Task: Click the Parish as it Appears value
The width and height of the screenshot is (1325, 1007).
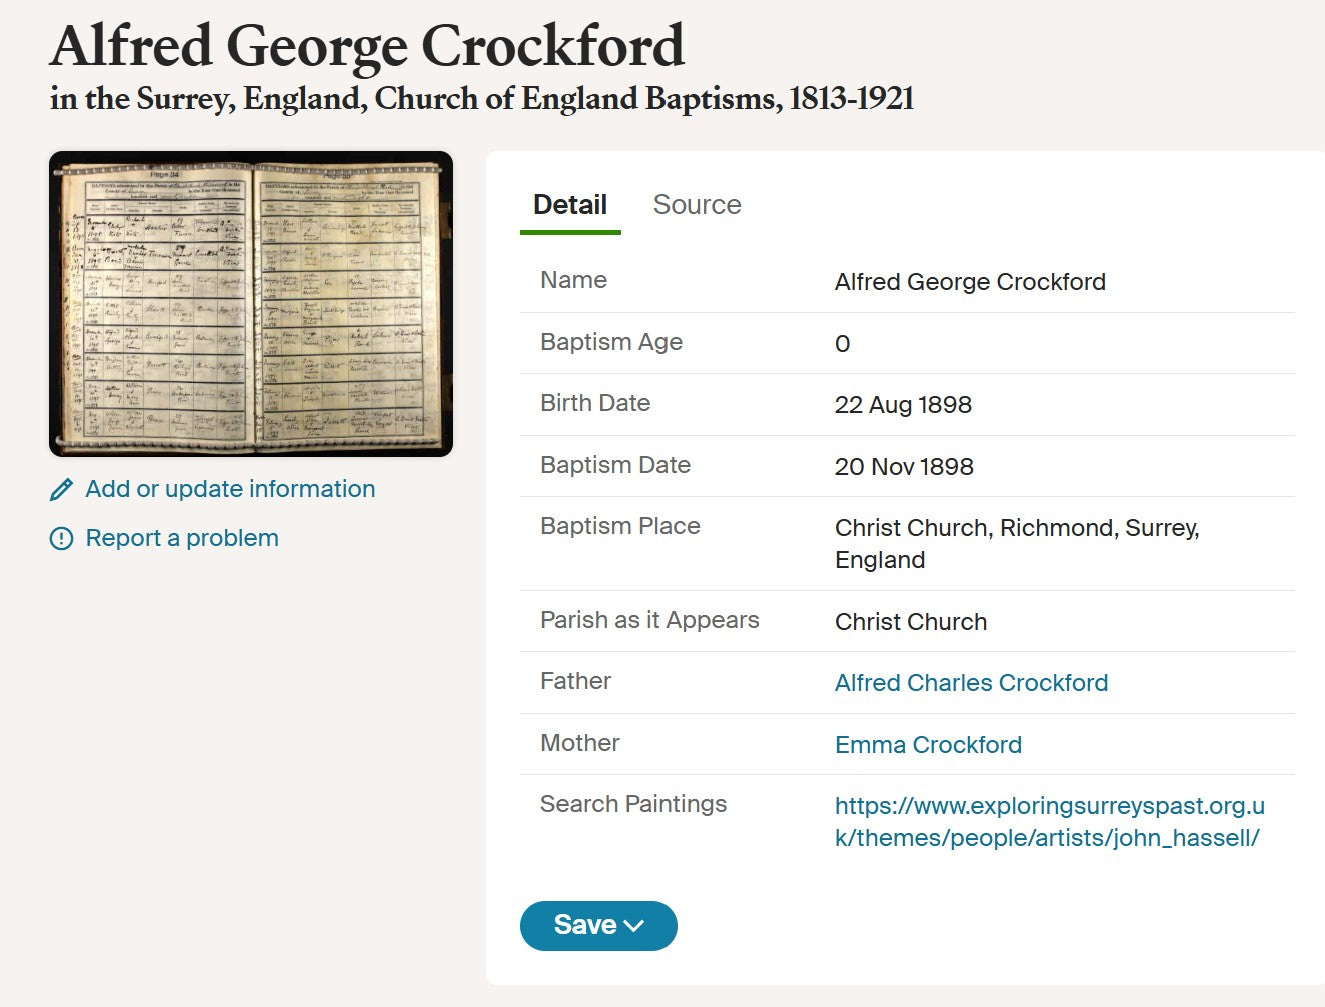Action: coord(911,622)
